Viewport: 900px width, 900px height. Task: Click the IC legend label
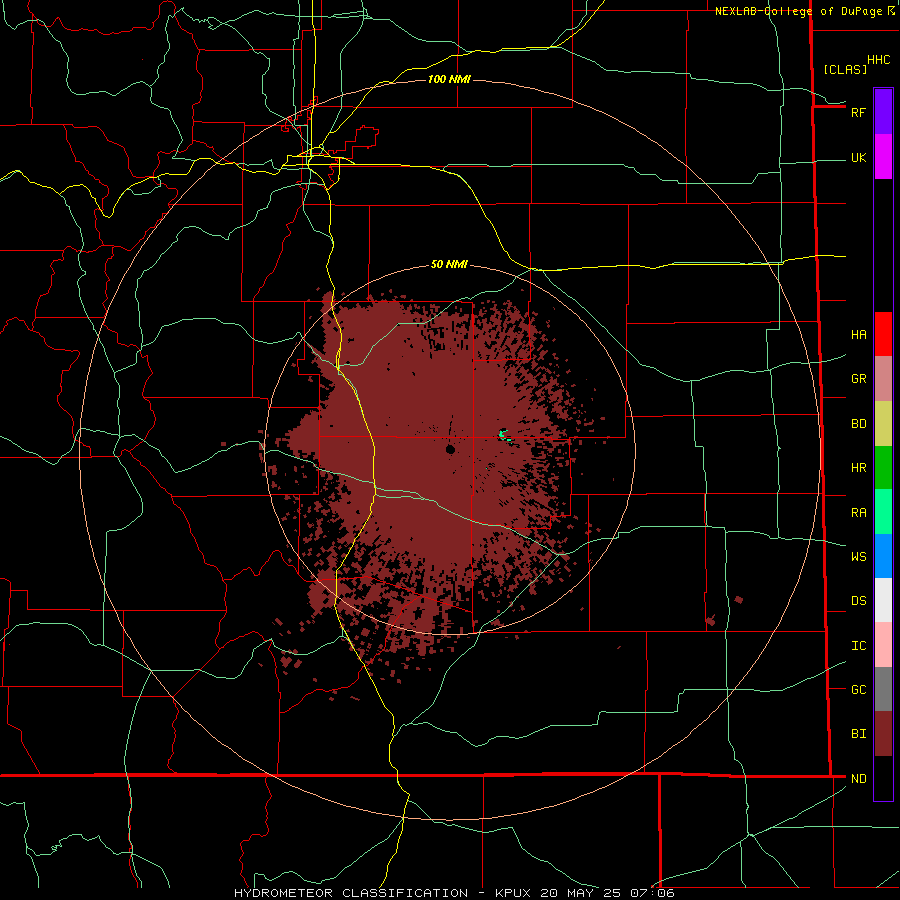pyautogui.click(x=858, y=646)
